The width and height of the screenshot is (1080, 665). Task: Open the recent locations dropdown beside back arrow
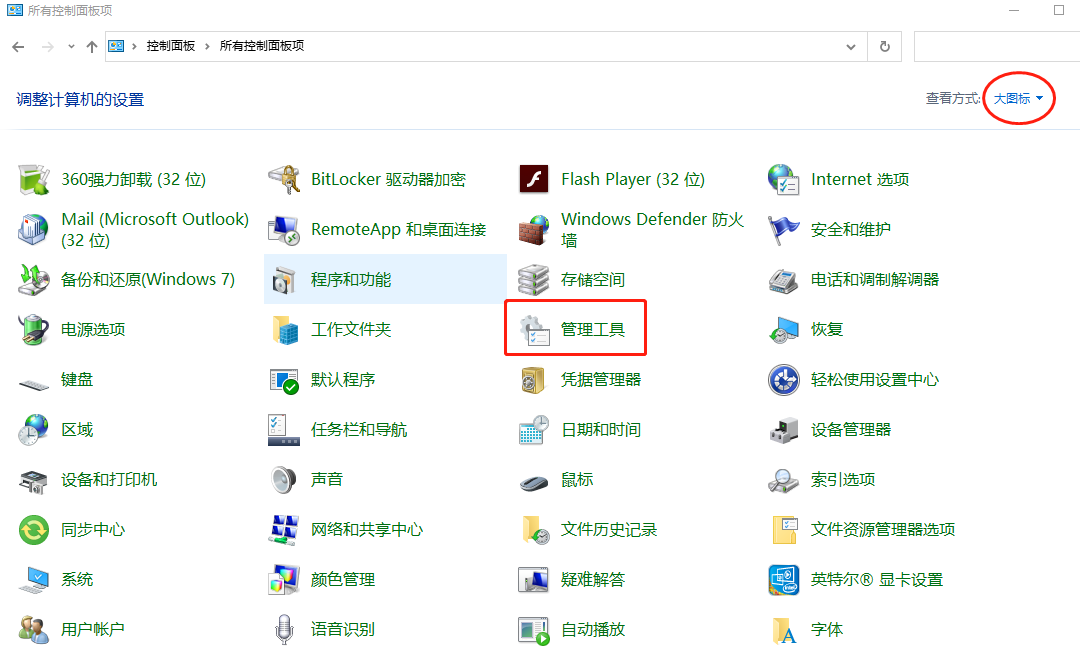(x=70, y=45)
